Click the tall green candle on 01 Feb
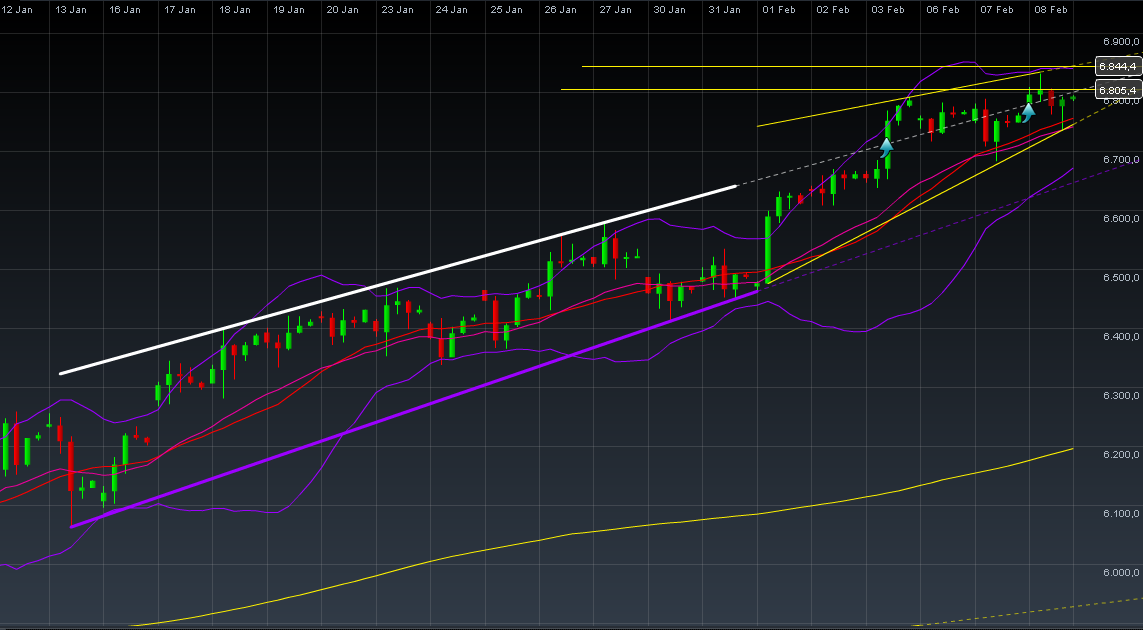1143x630 pixels. [768, 248]
